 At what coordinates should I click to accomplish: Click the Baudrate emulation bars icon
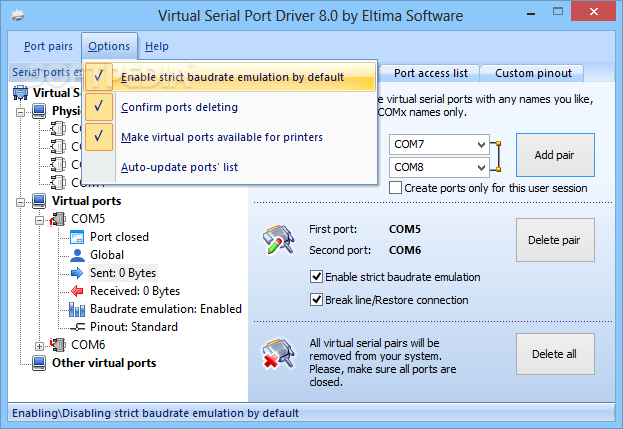77,309
